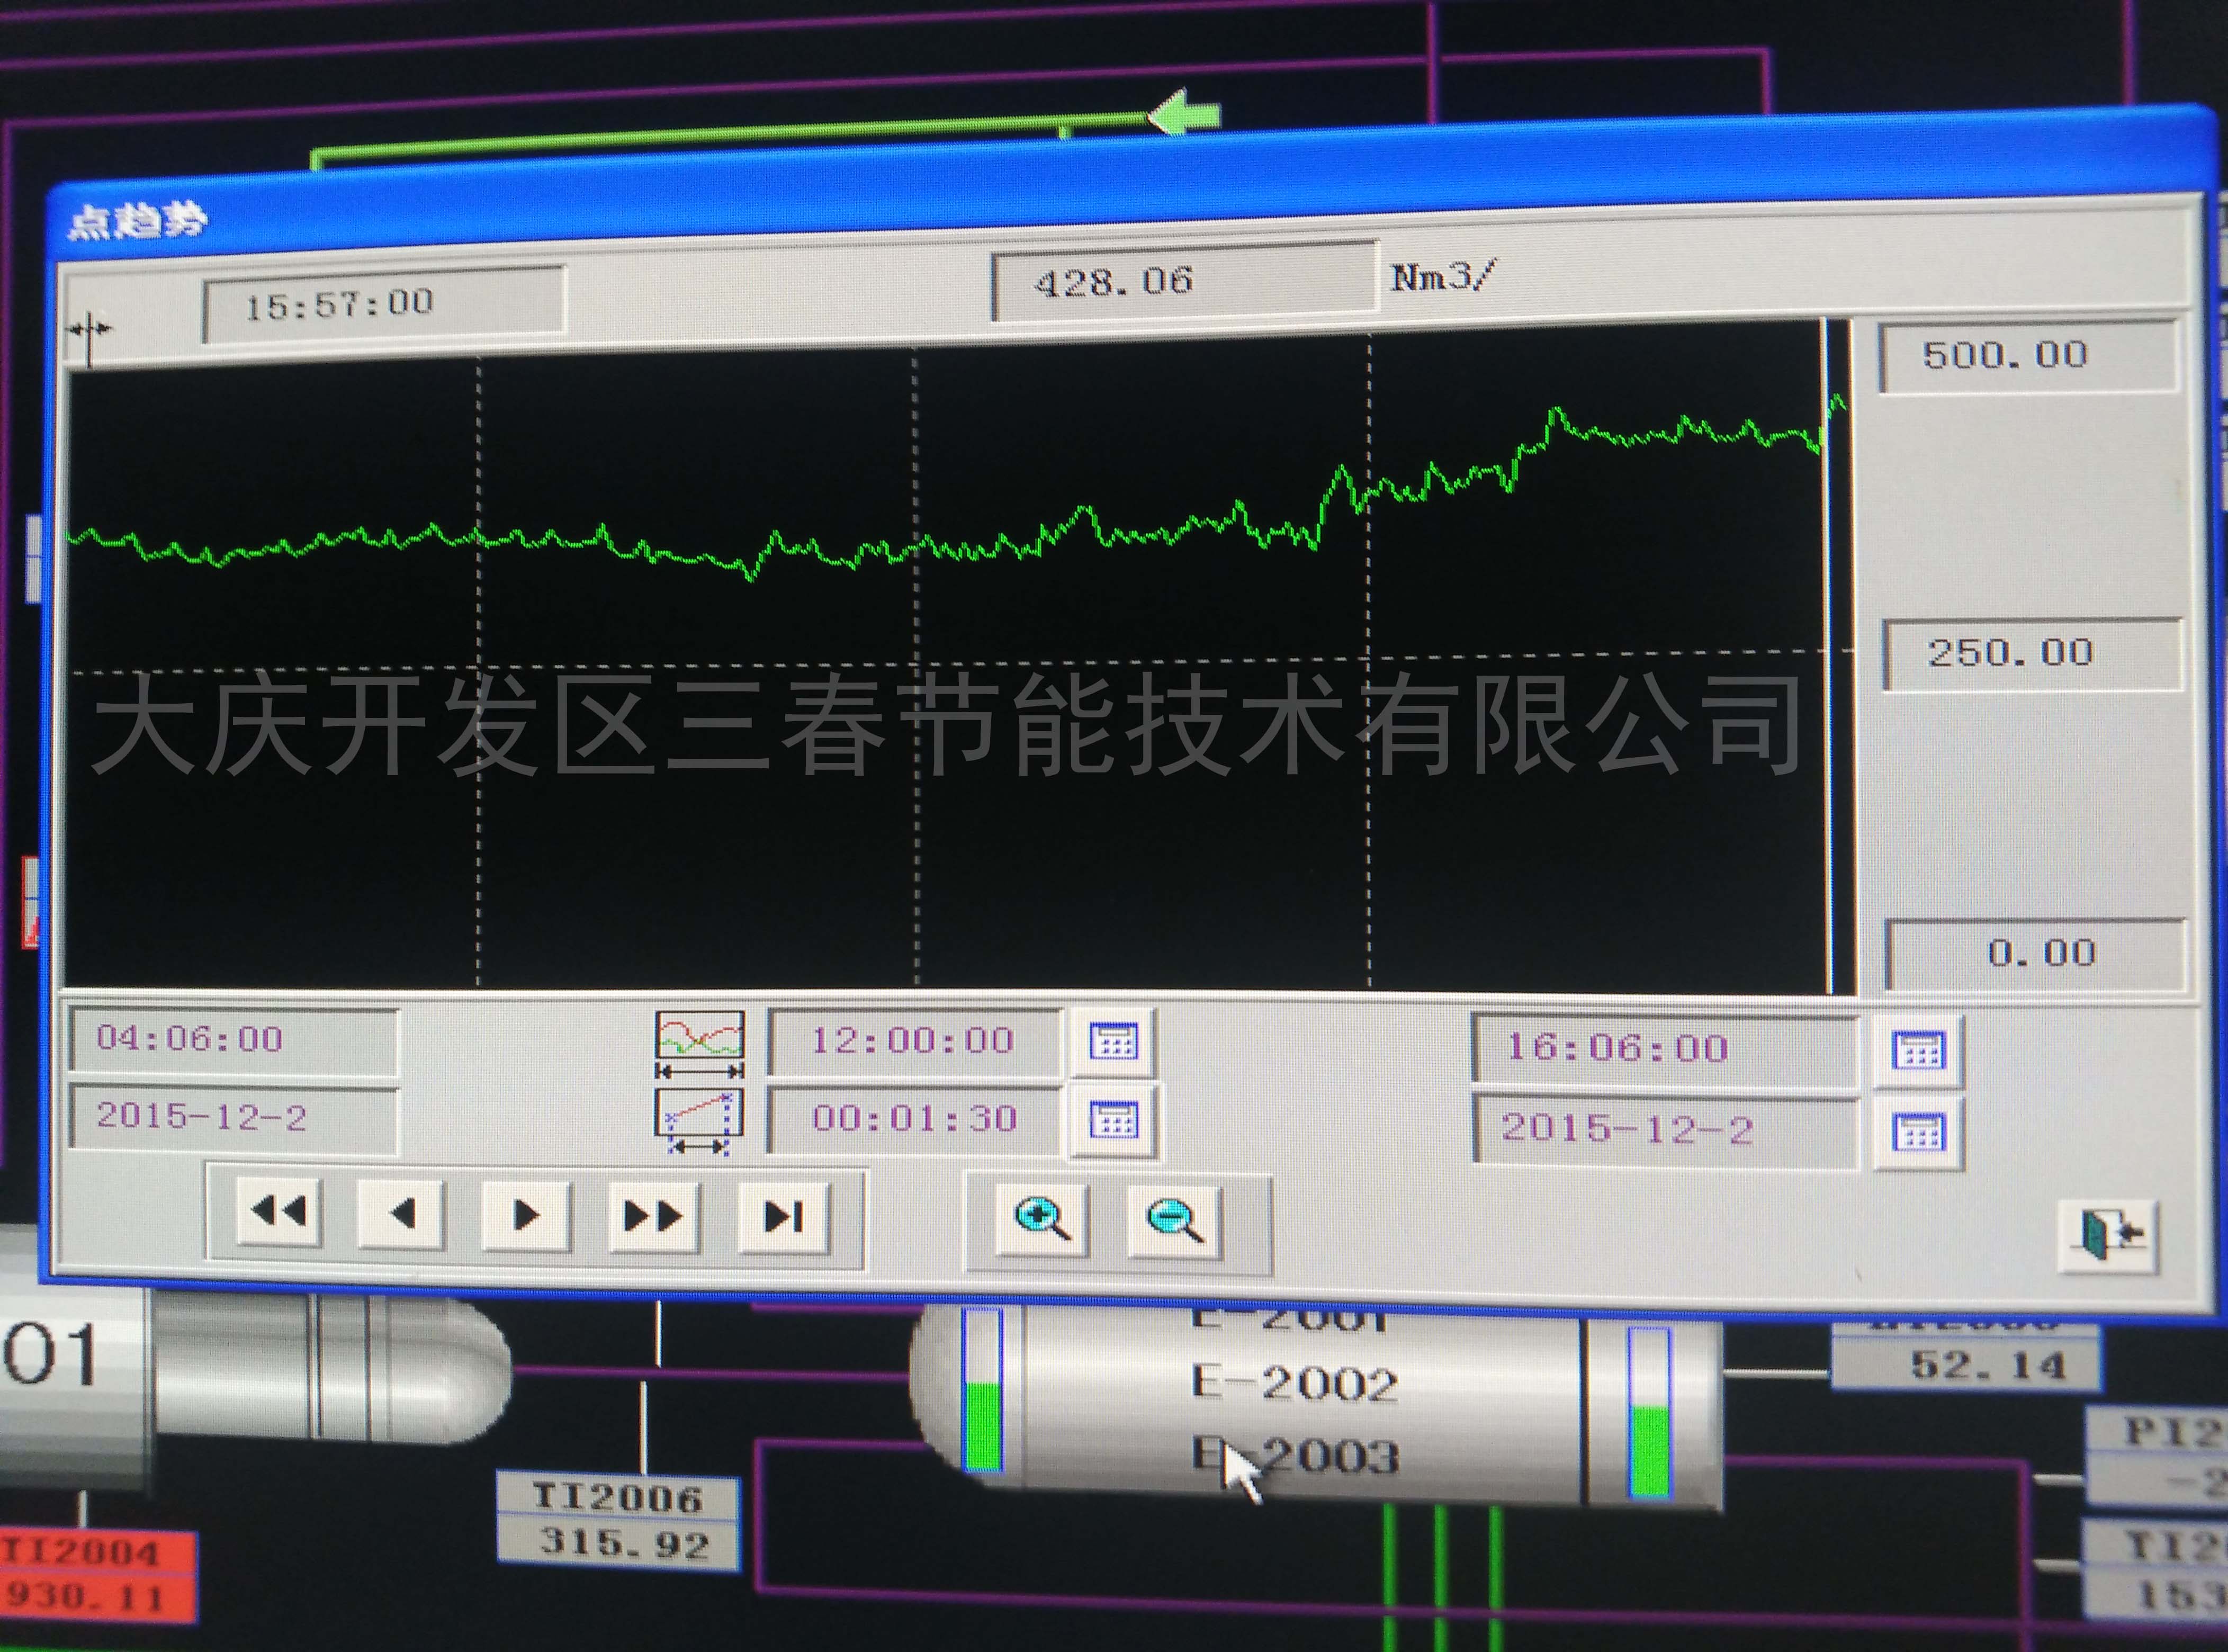Click the fast rewind double-arrow button
The height and width of the screenshot is (1652, 2228).
[x=278, y=1213]
